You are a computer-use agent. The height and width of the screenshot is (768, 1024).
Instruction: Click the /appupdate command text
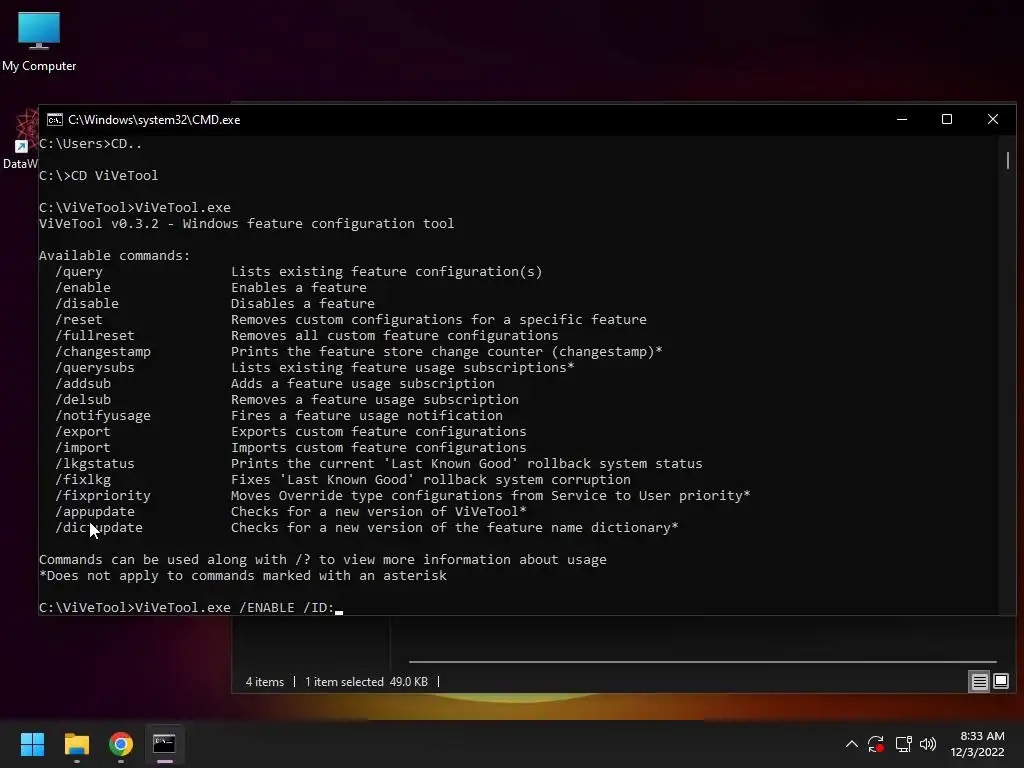tap(95, 512)
